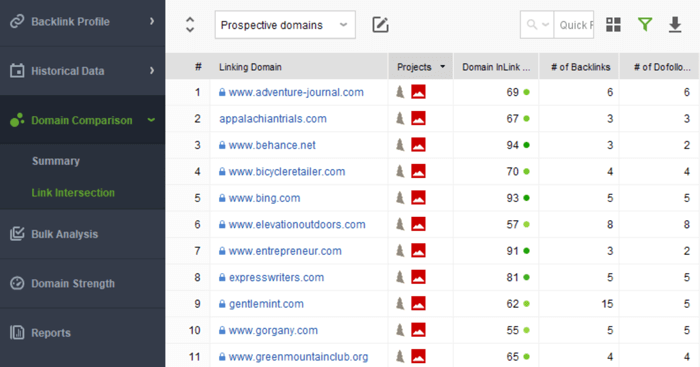Click the edit workspace pencil icon
This screenshot has height=367, width=700.
click(x=380, y=25)
